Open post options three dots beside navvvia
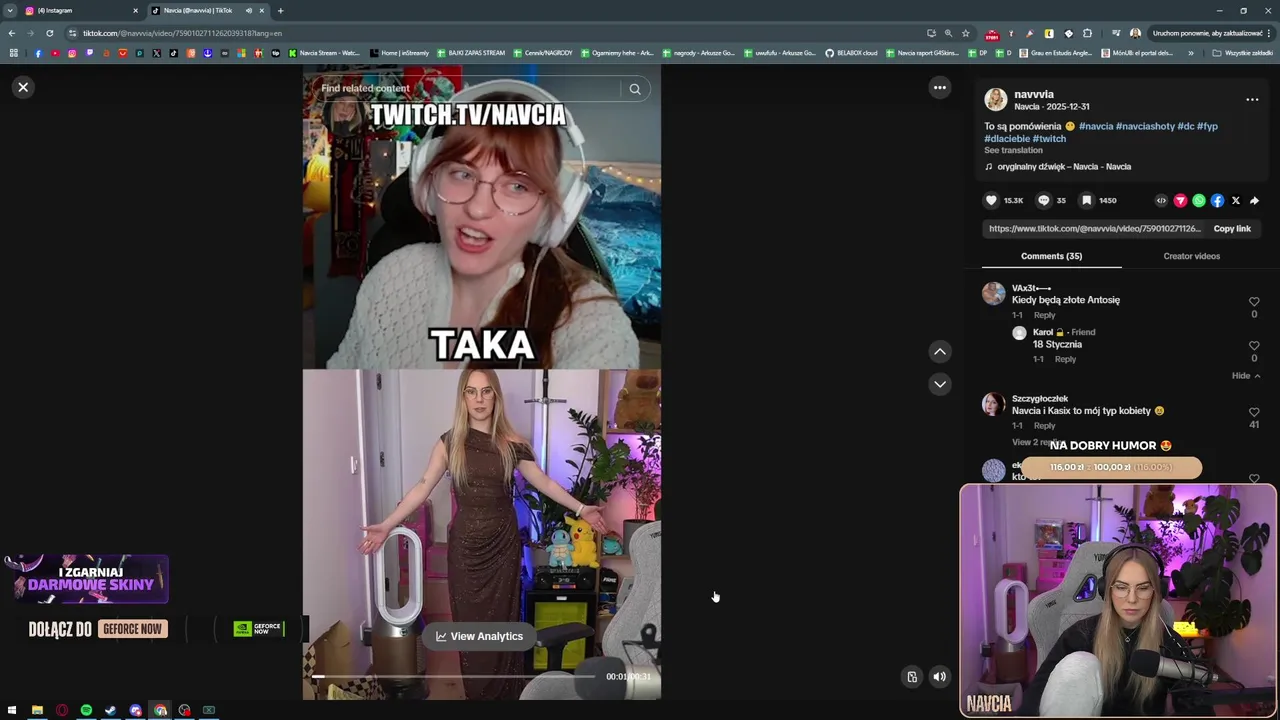 coord(1252,100)
